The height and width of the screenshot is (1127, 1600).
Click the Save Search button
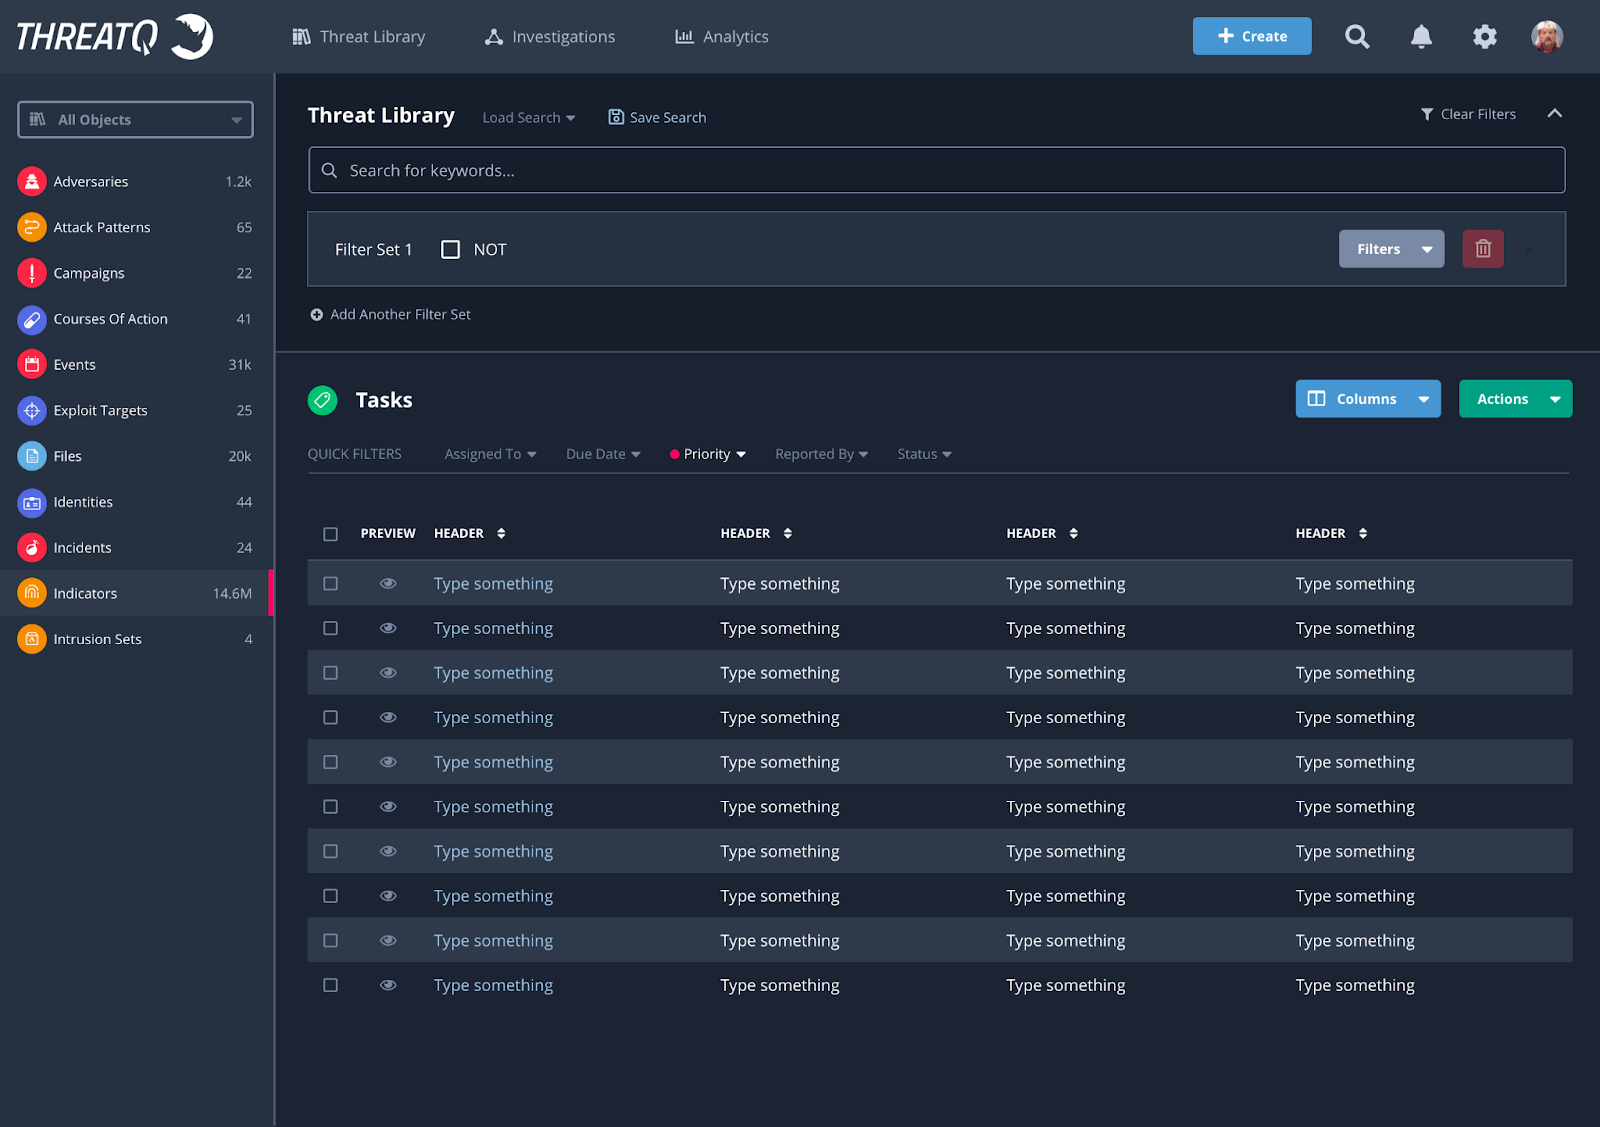click(x=656, y=117)
